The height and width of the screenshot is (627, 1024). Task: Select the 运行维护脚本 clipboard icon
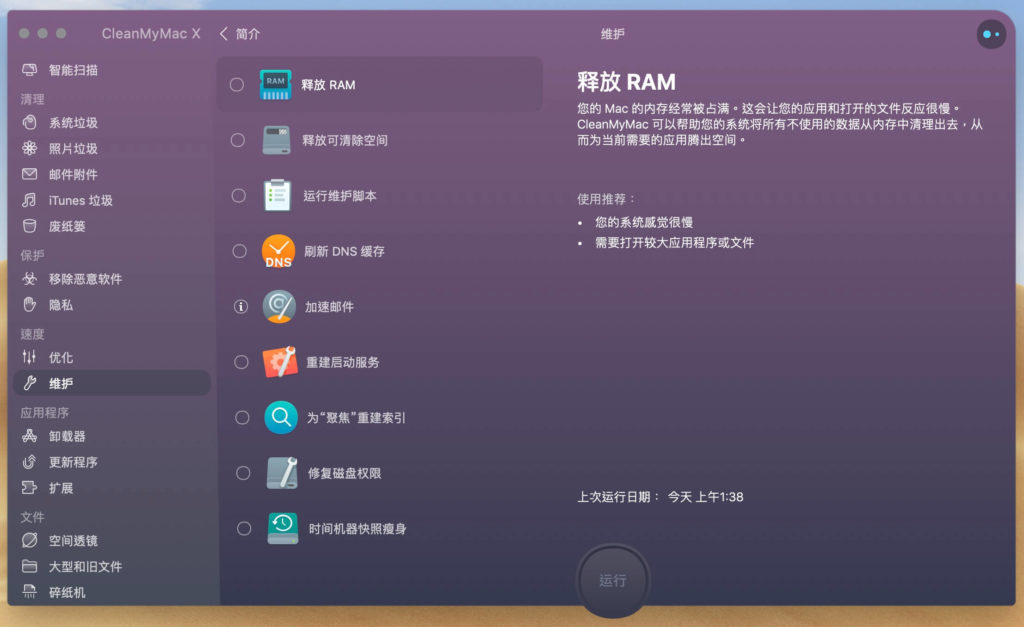[278, 195]
